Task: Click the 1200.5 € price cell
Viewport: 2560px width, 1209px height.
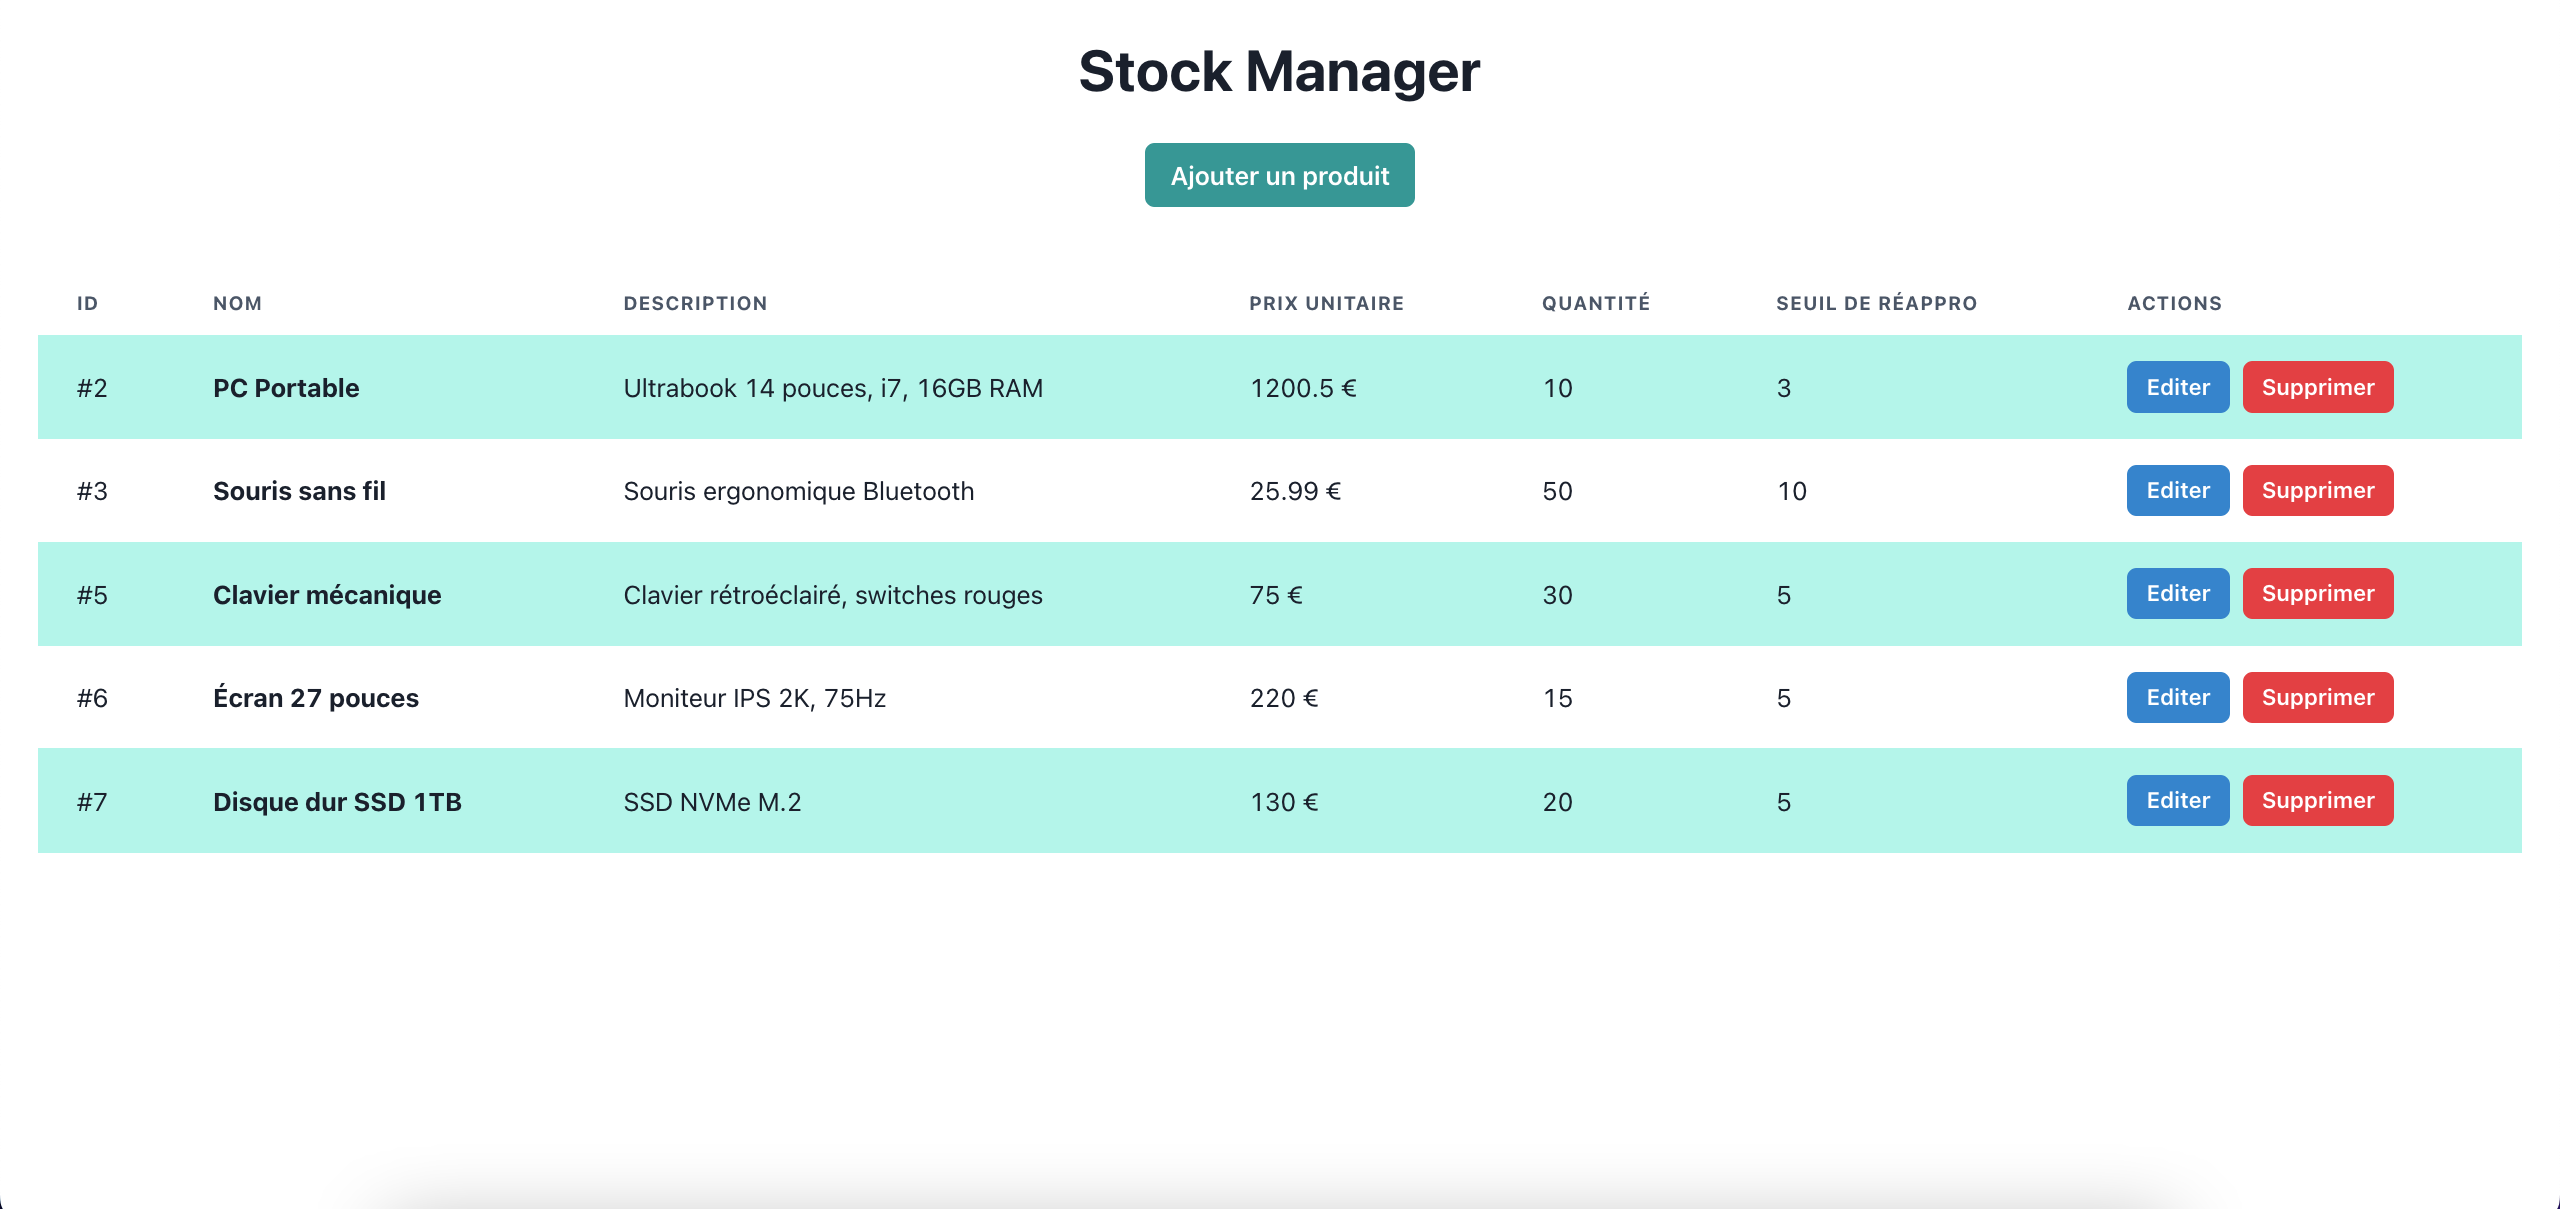Action: (1303, 388)
